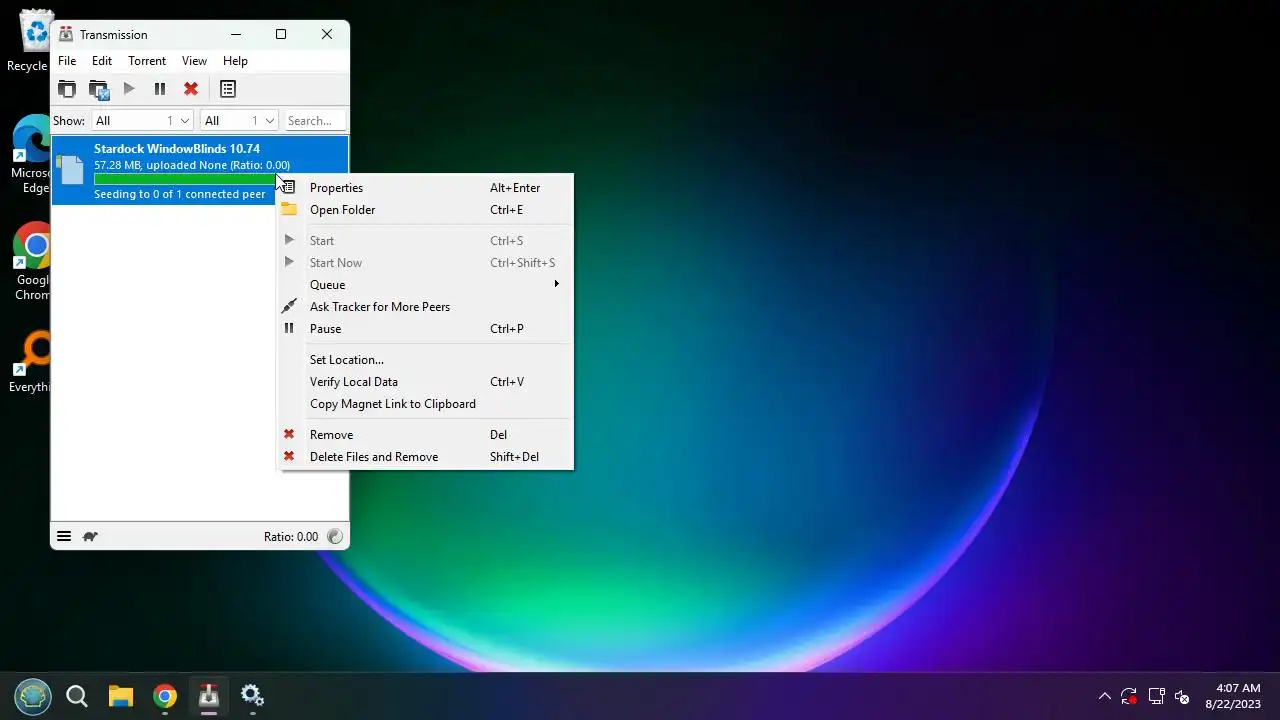This screenshot has width=1280, height=720.
Task: Click the sync update tray icon
Action: pos(1129,696)
